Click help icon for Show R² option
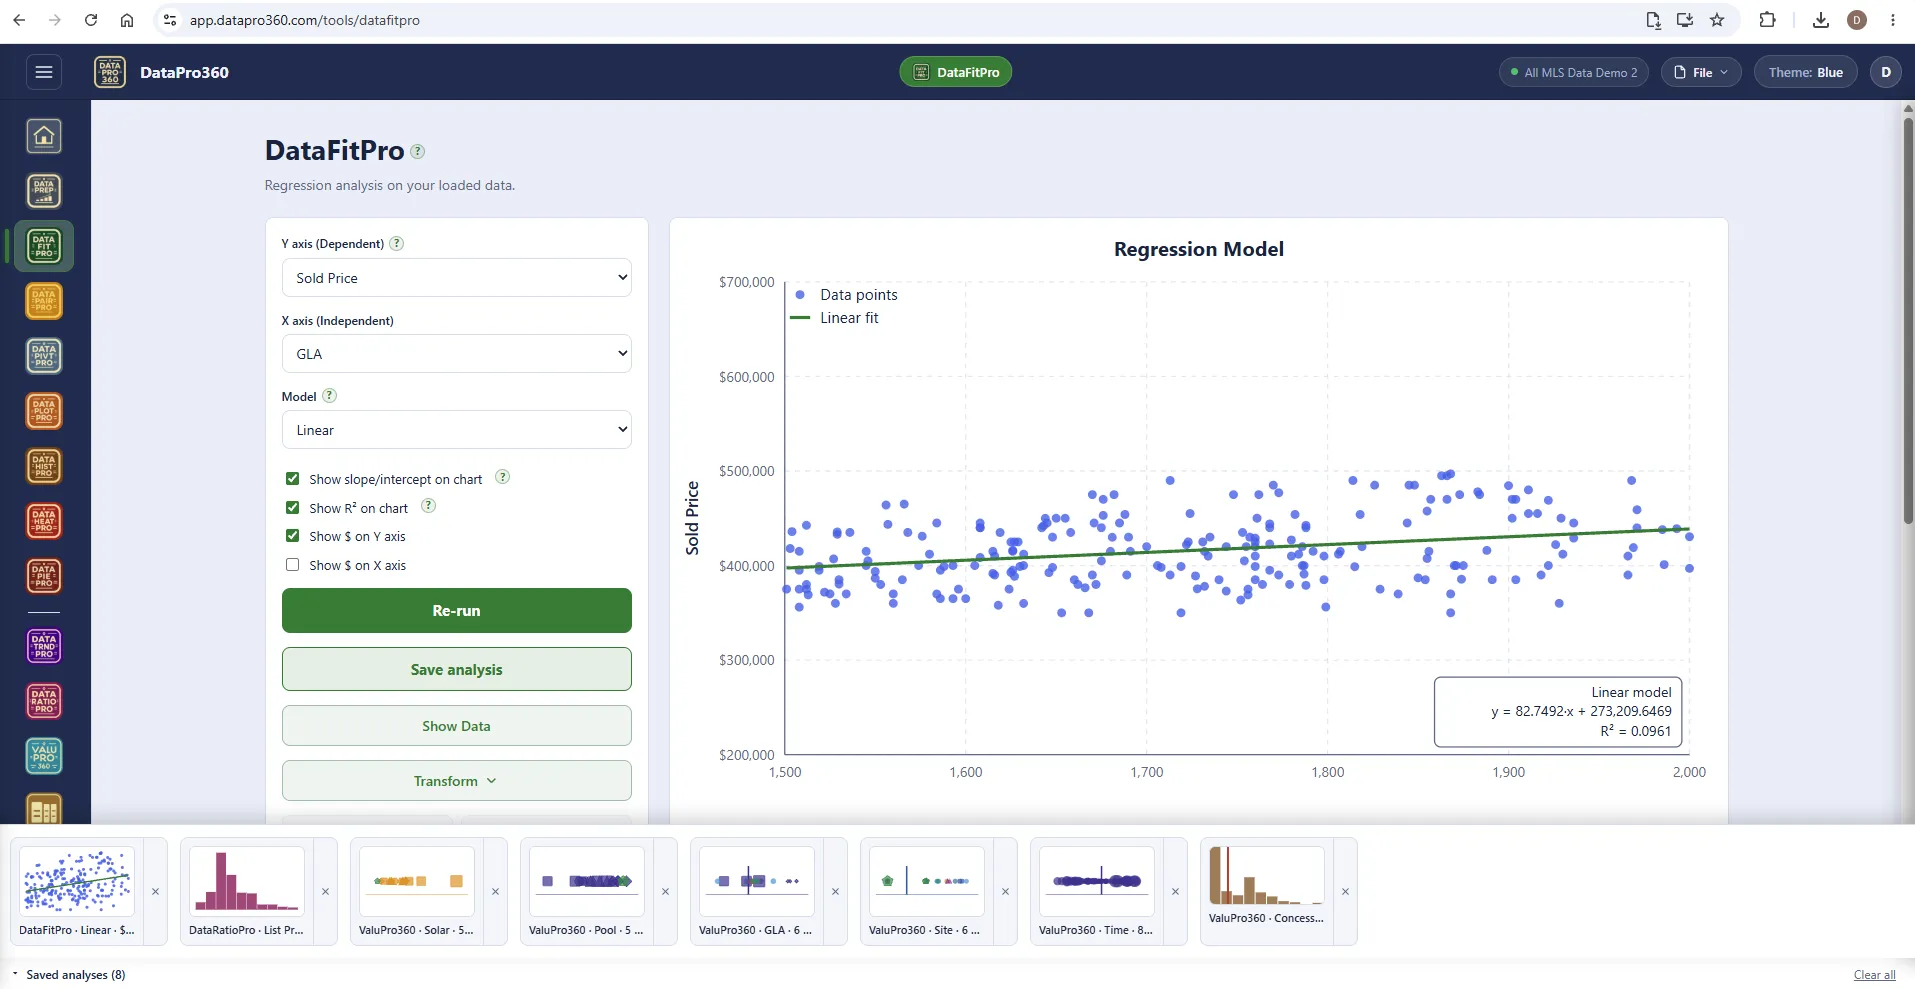Image resolution: width=1915 pixels, height=989 pixels. pyautogui.click(x=428, y=506)
